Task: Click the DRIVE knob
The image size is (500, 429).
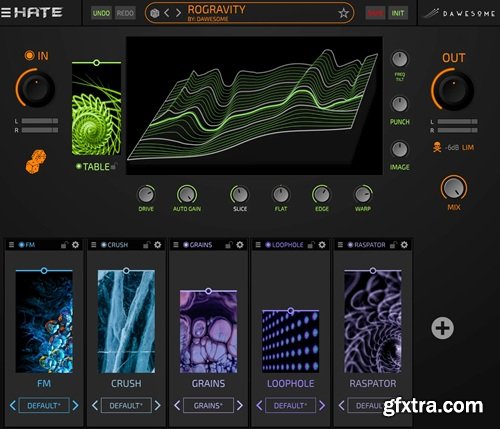Action: pyautogui.click(x=146, y=195)
